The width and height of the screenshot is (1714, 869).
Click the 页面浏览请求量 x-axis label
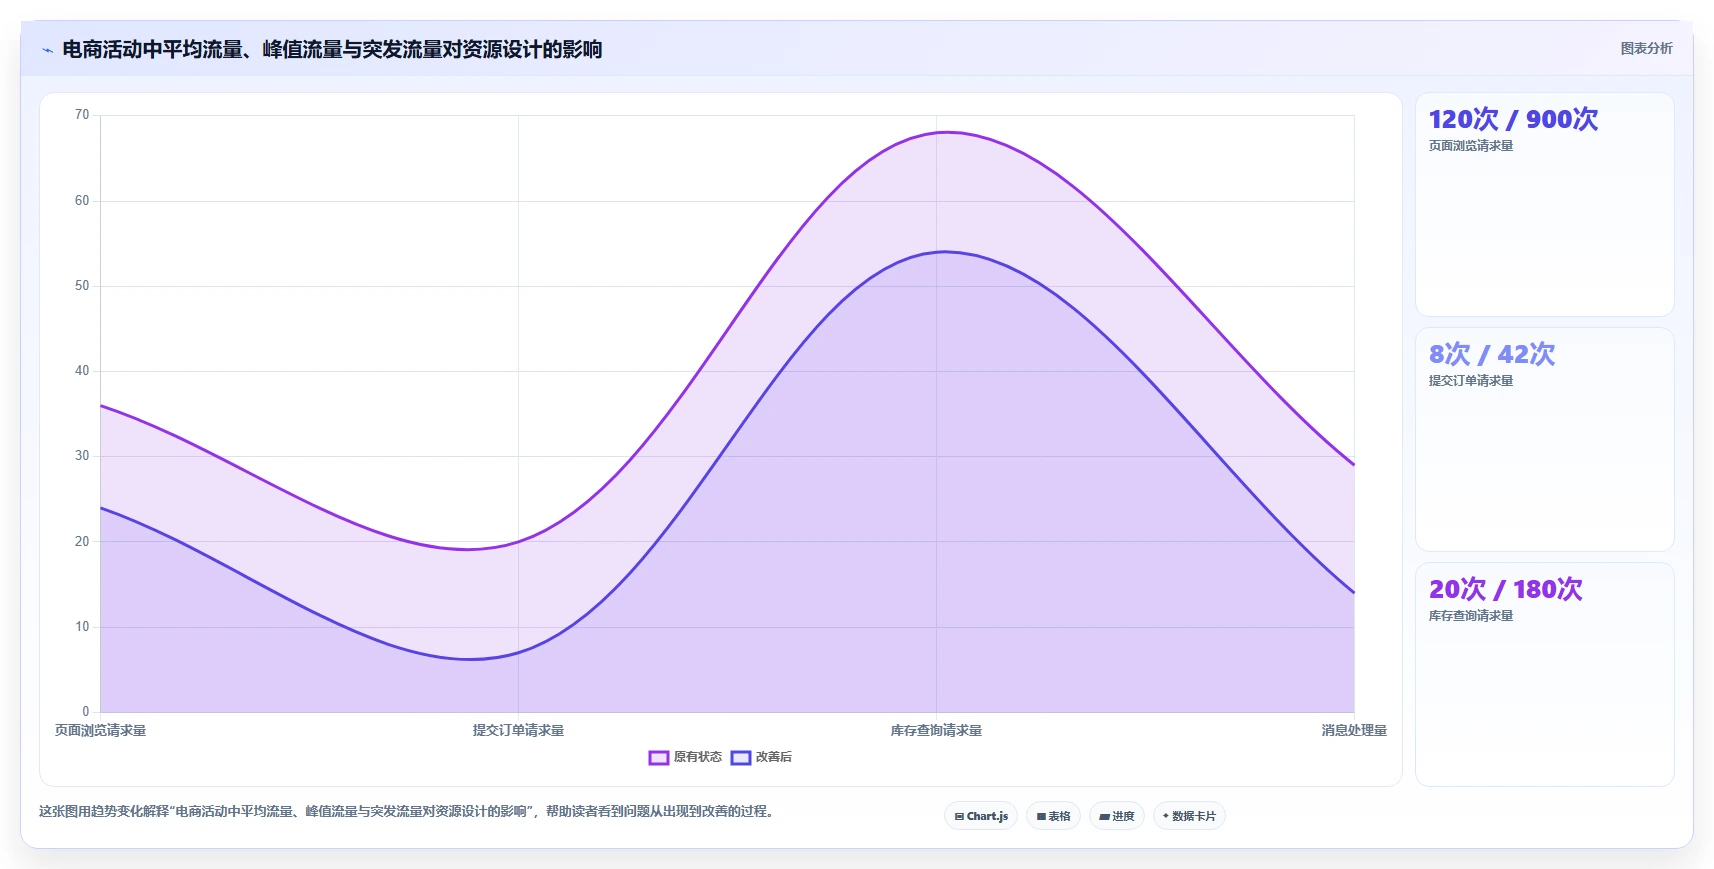(100, 731)
